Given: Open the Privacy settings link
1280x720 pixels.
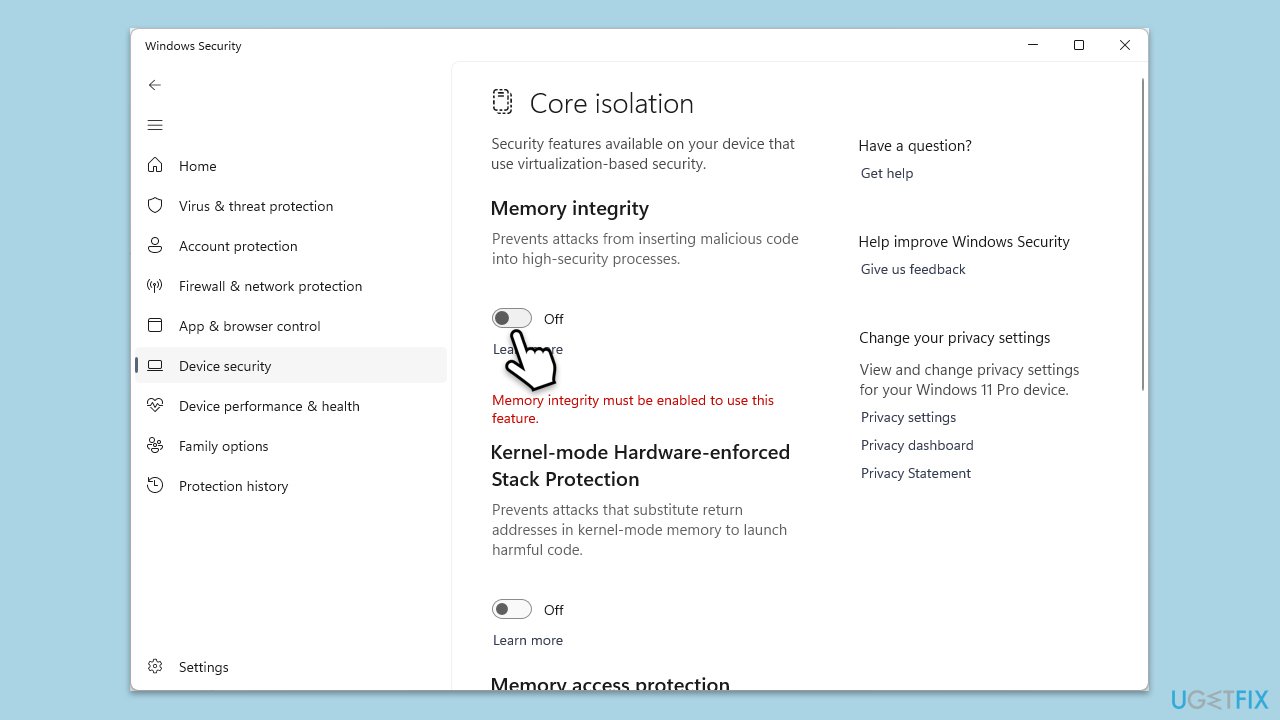Looking at the screenshot, I should pyautogui.click(x=908, y=418).
